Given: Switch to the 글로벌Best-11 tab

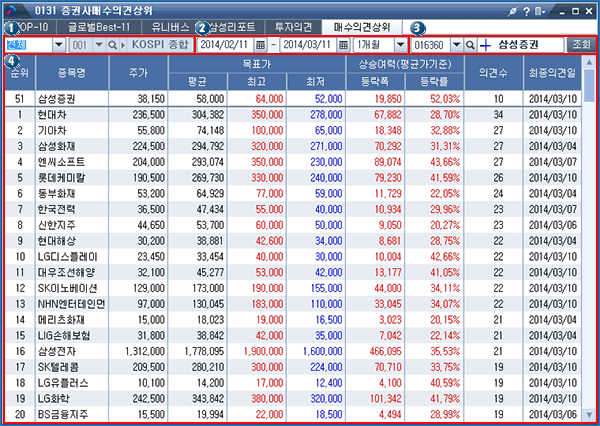Looking at the screenshot, I should 99,27.
